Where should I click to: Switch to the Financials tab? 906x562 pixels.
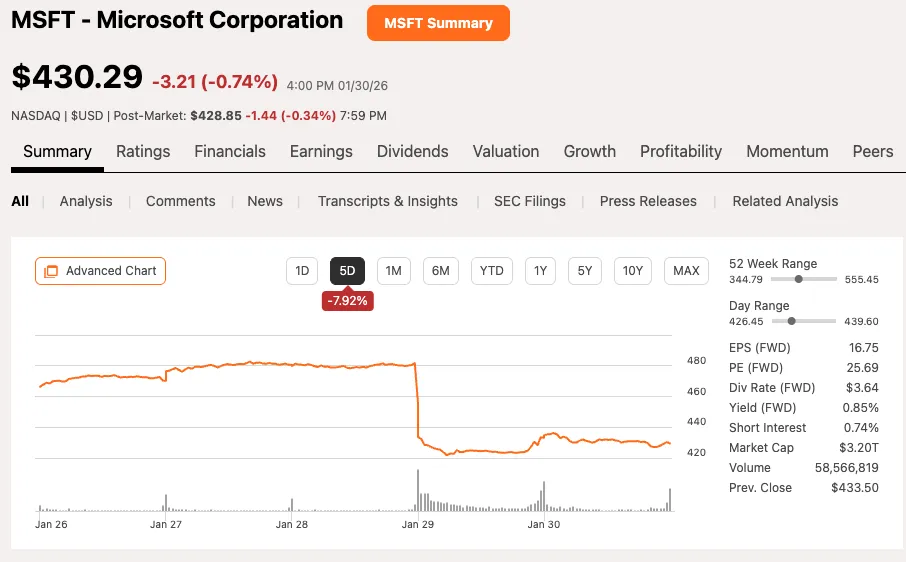tap(230, 152)
